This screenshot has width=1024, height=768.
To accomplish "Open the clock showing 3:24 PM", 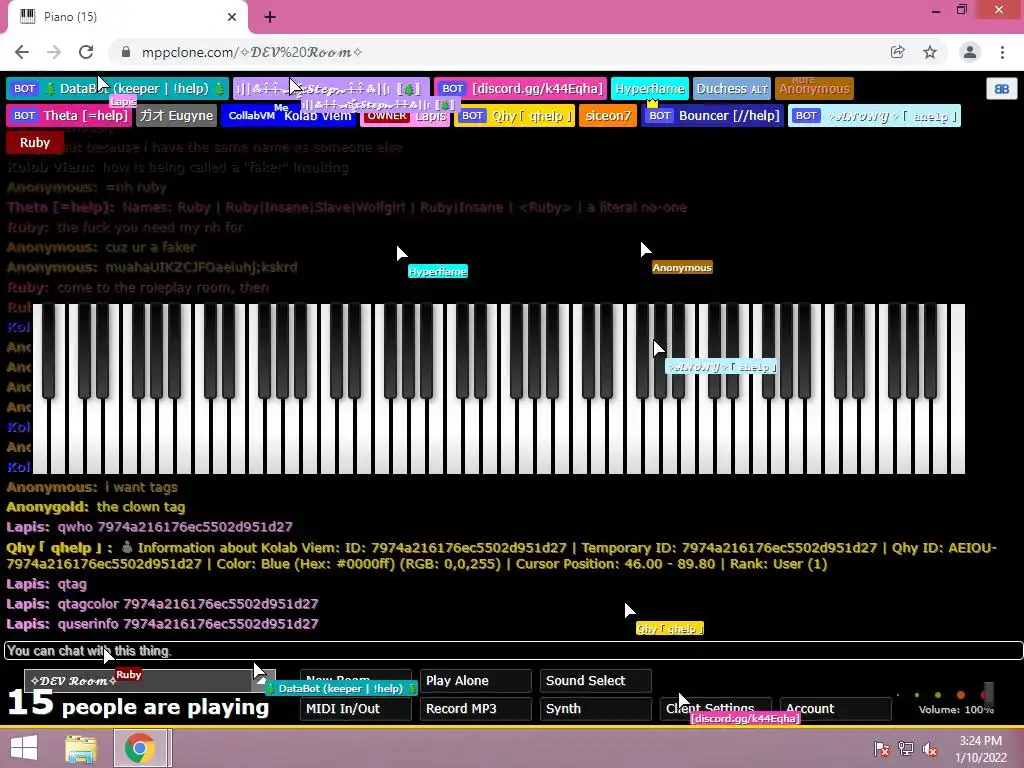I will coord(981,748).
